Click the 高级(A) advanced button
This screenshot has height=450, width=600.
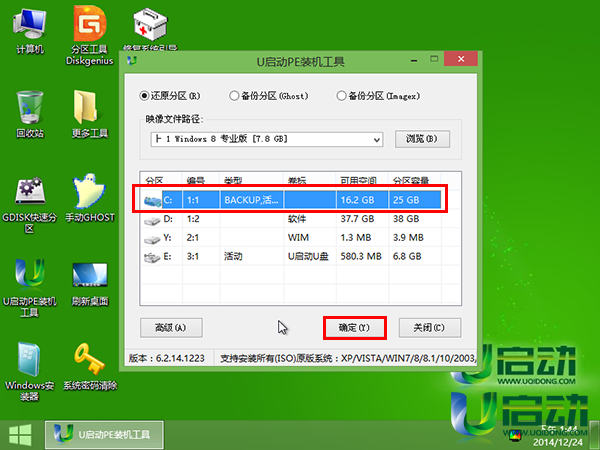tap(171, 328)
